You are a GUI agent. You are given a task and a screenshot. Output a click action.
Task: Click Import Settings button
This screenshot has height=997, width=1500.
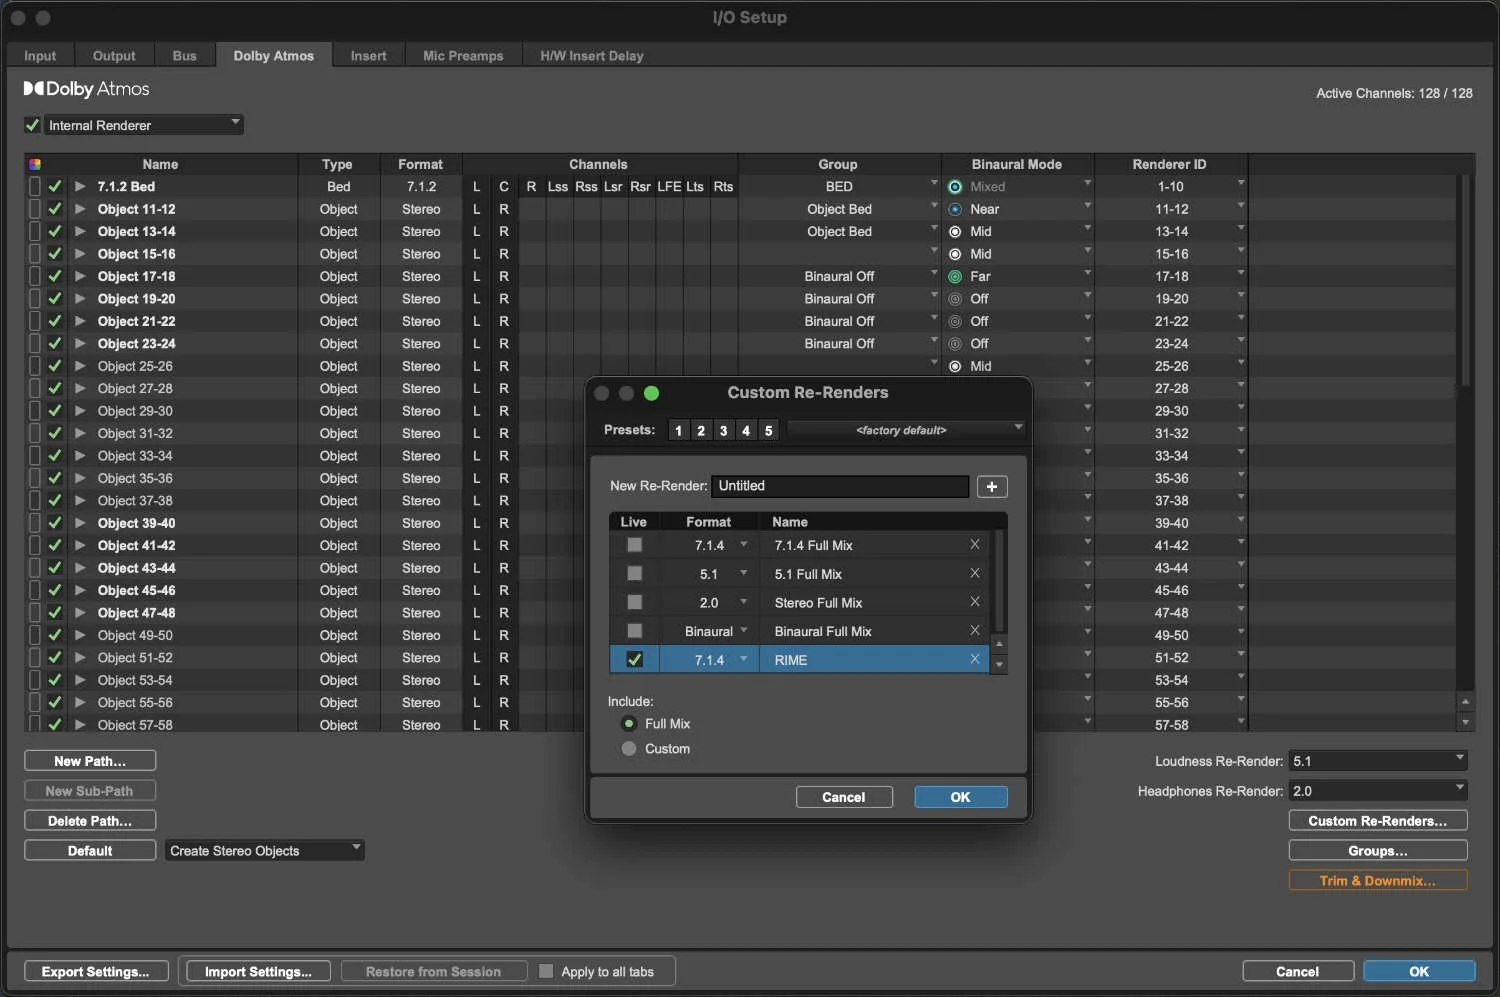click(258, 971)
